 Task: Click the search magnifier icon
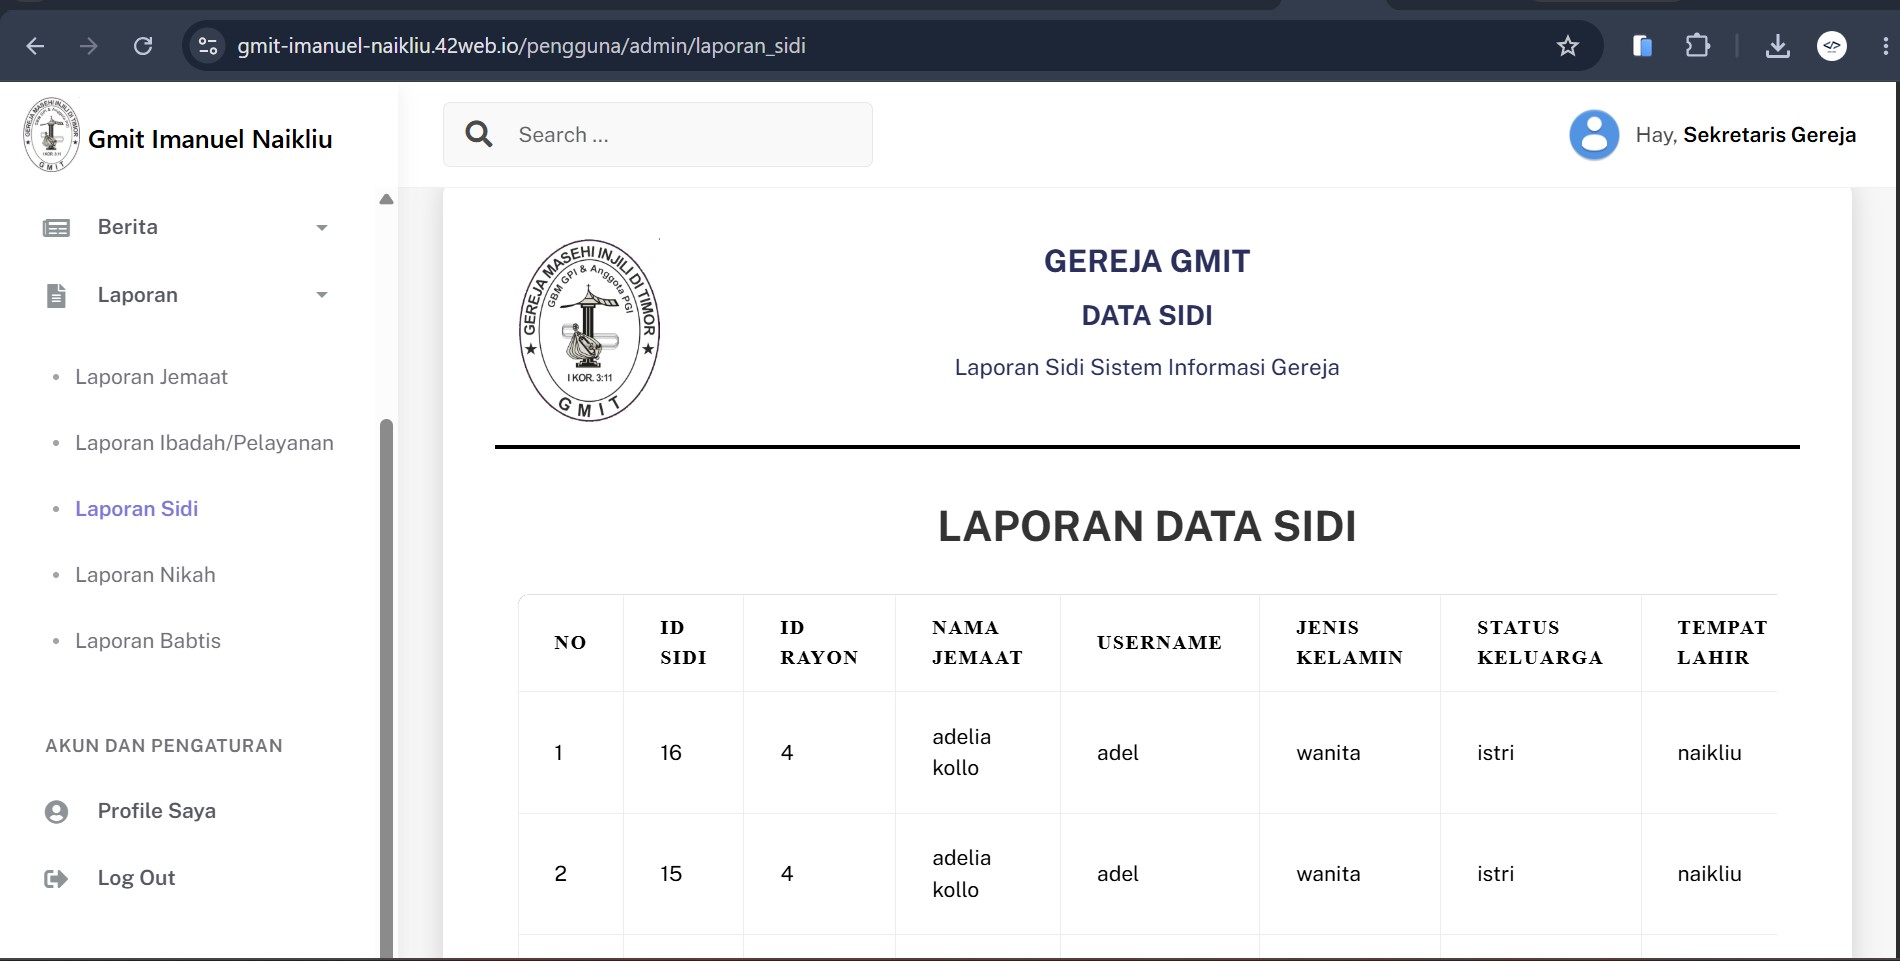pos(479,134)
